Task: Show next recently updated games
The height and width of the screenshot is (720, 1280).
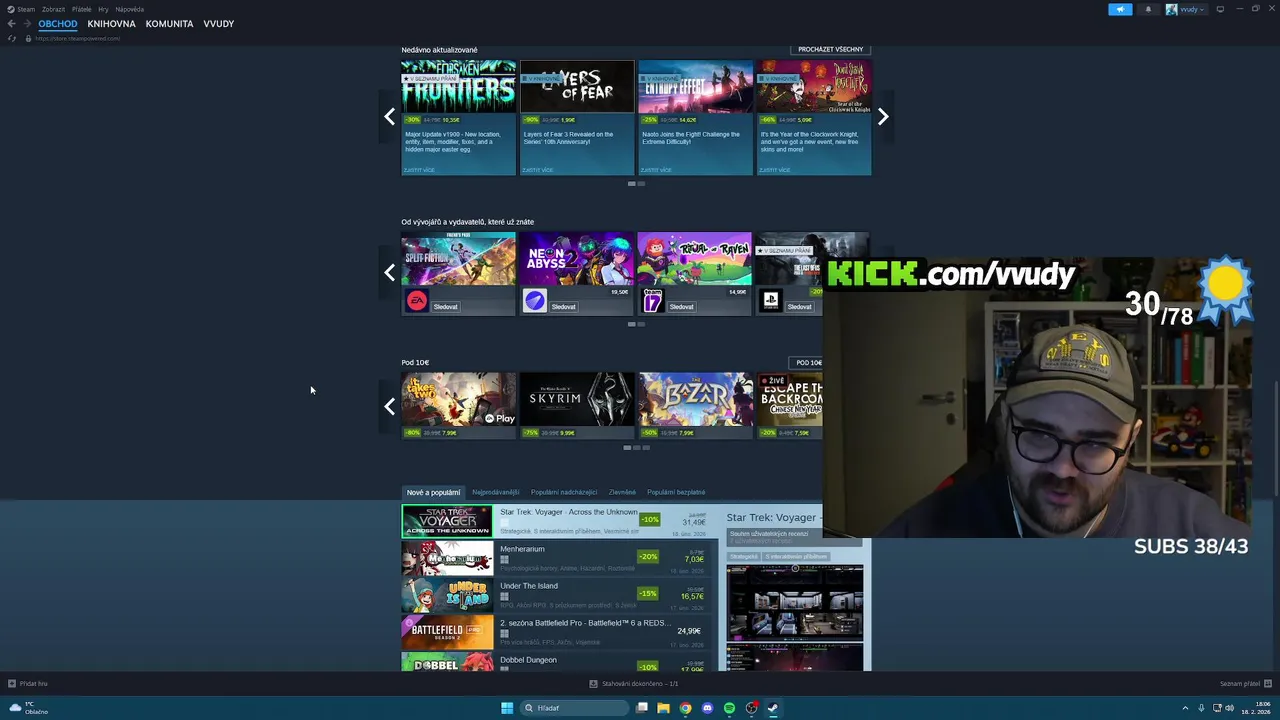Action: (883, 117)
